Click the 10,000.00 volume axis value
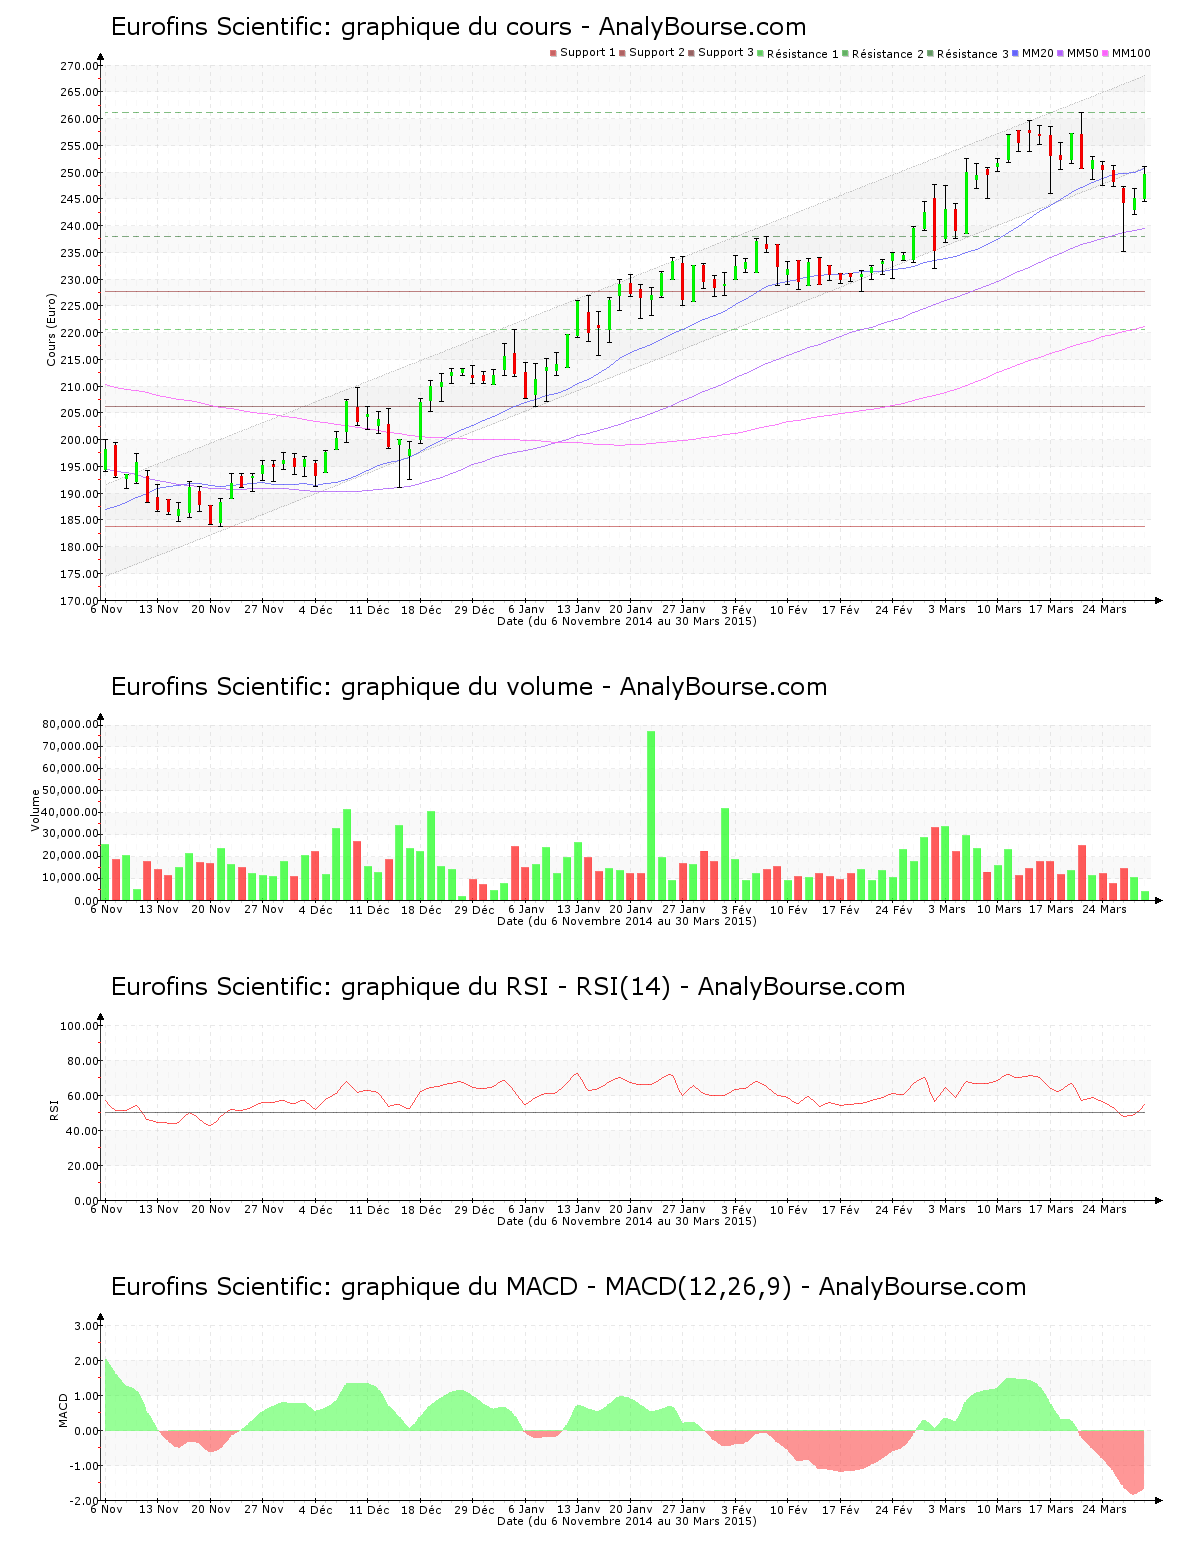 [70, 878]
